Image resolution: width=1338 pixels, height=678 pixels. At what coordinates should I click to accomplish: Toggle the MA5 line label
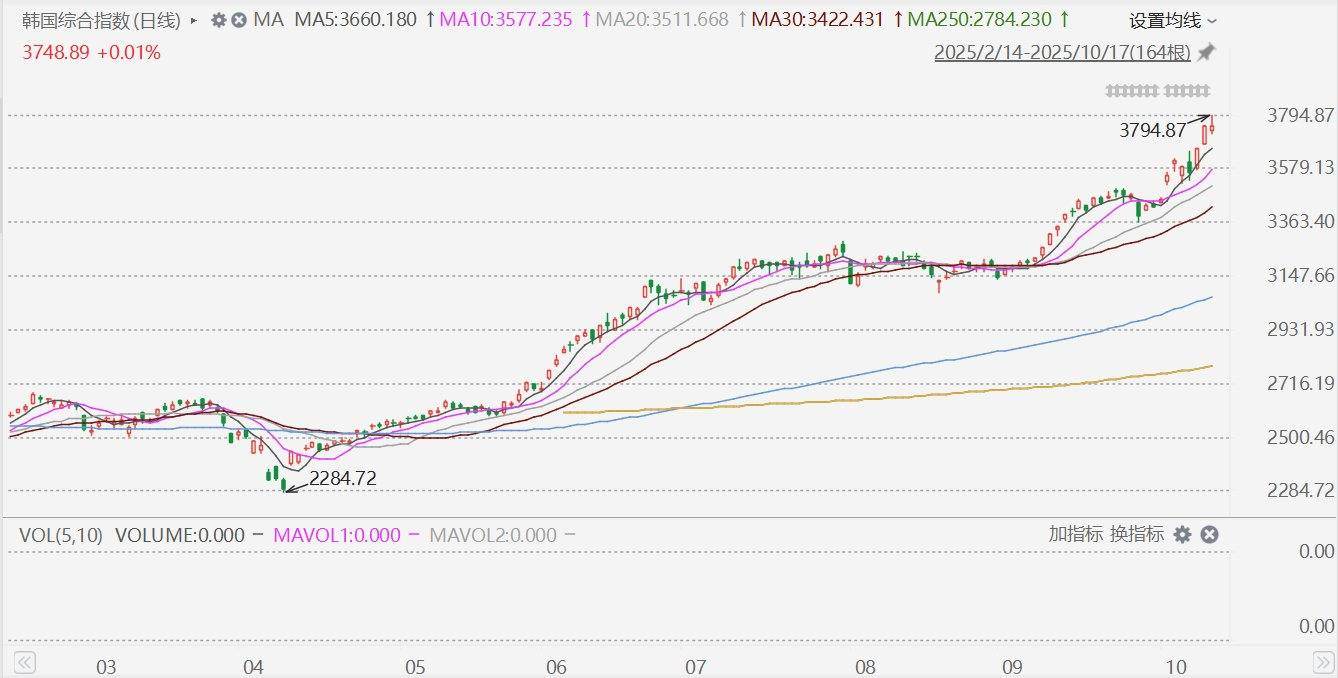[355, 20]
